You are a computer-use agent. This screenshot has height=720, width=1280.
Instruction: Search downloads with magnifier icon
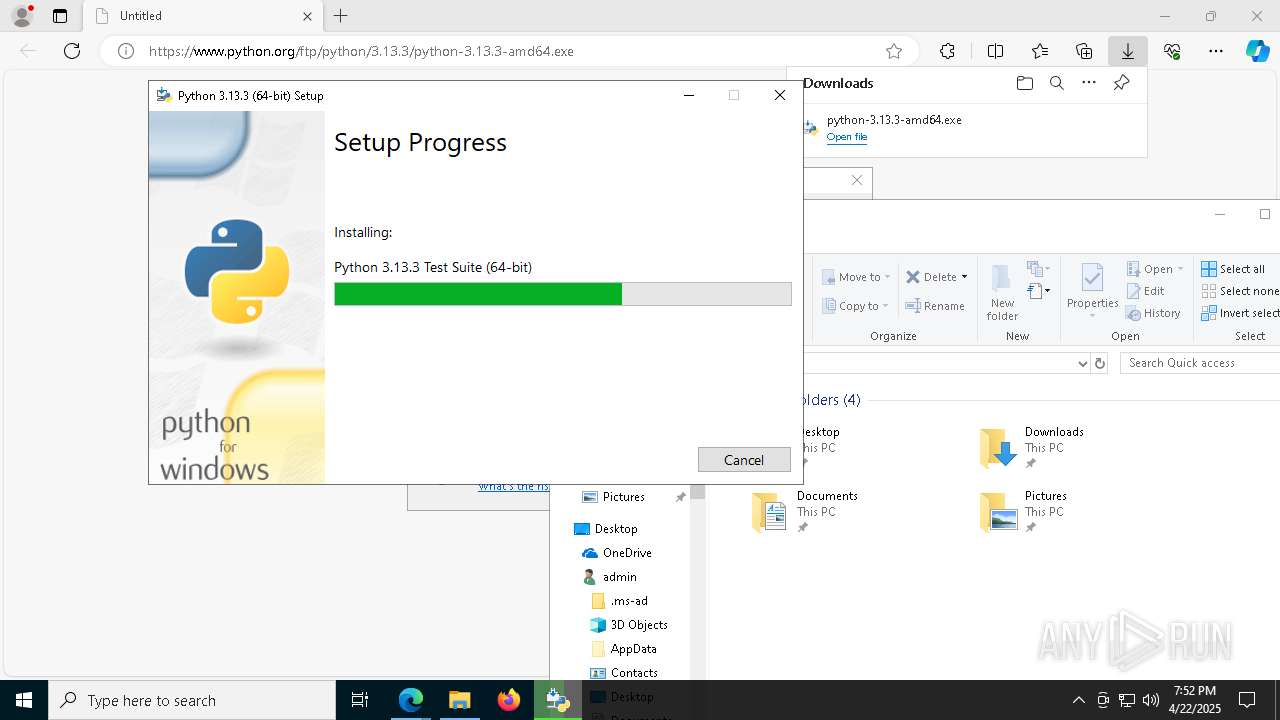(1056, 83)
